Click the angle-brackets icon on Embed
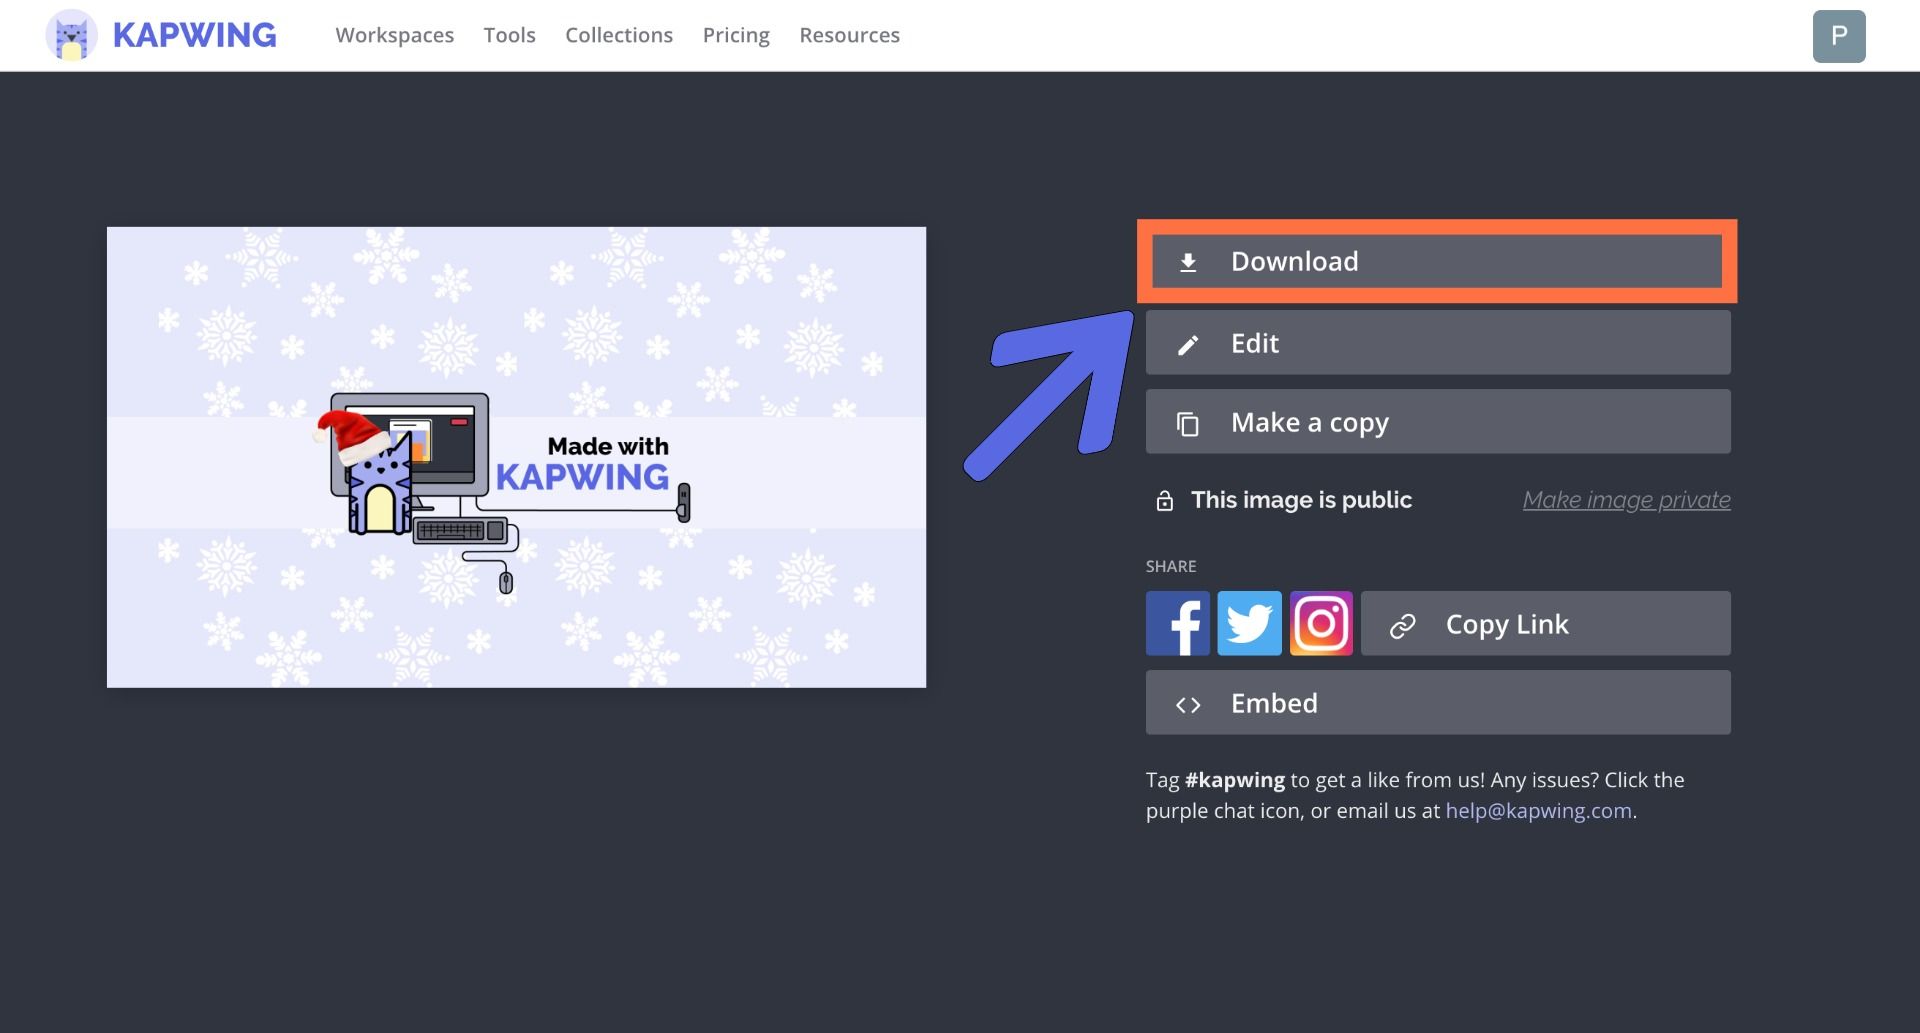The width and height of the screenshot is (1920, 1033). [x=1189, y=703]
